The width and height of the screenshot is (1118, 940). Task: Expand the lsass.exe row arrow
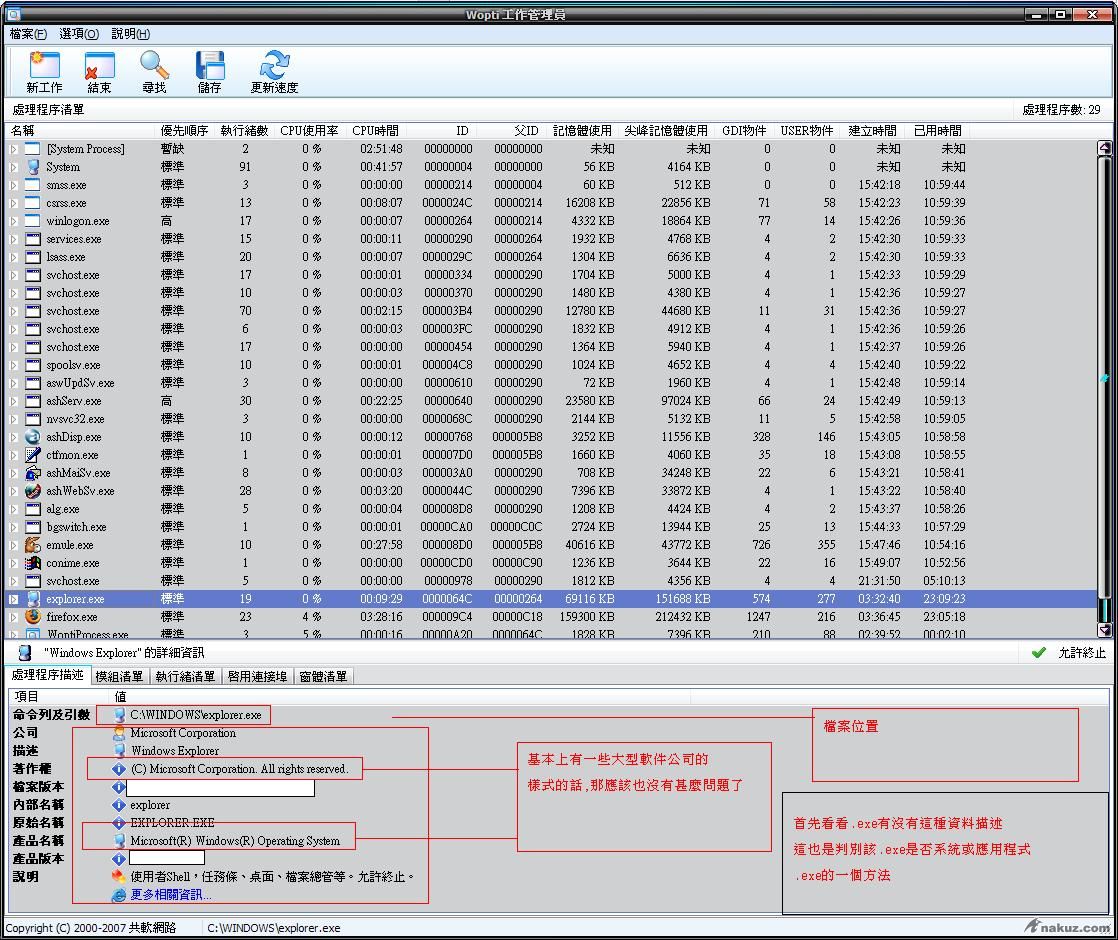click(x=14, y=257)
